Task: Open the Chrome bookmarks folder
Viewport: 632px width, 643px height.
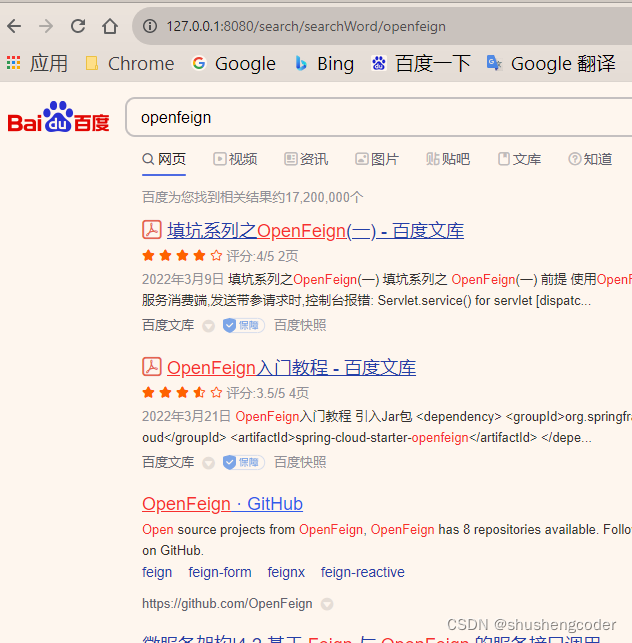Action: pos(130,64)
